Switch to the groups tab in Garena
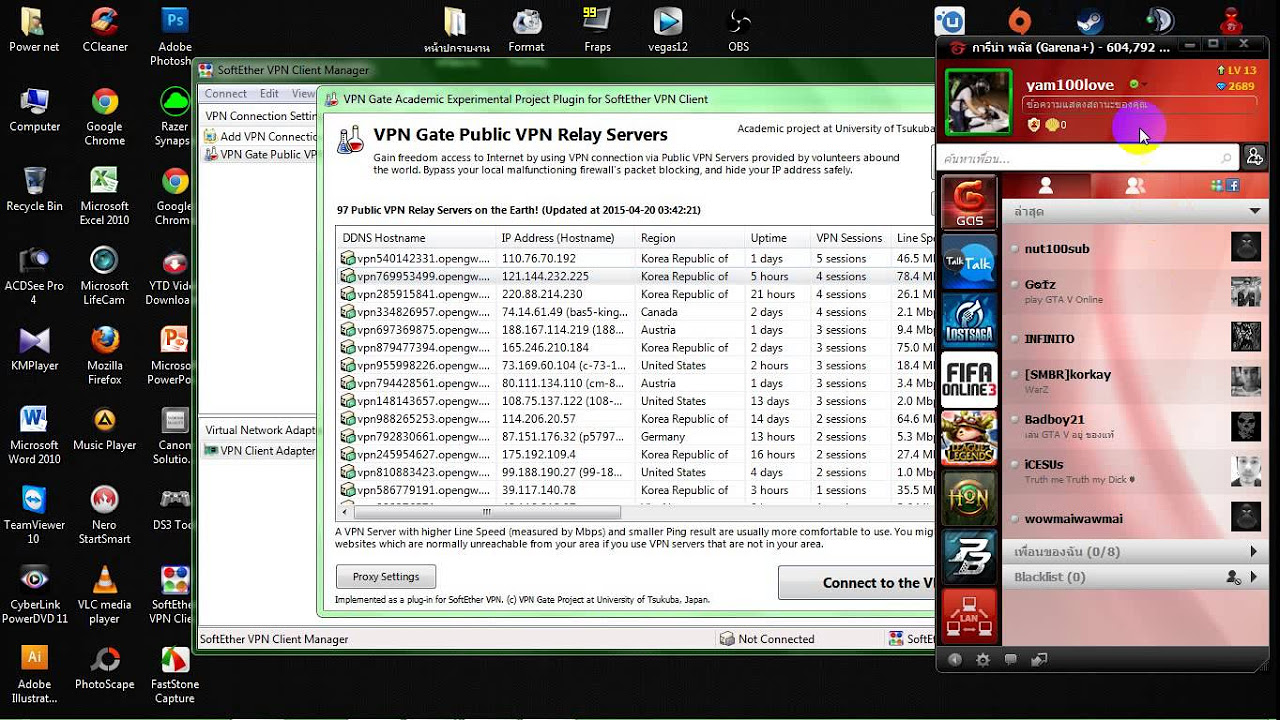1280x720 pixels. pyautogui.click(x=1135, y=186)
